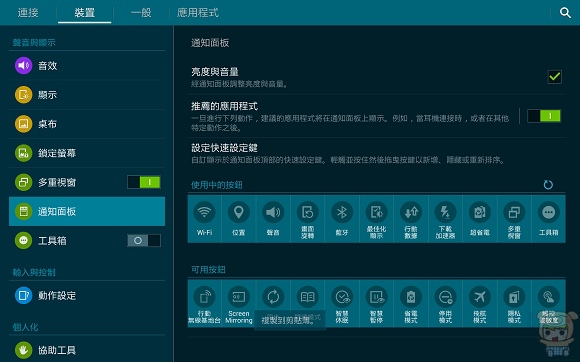Select the 飛航模式 airplane mode button
The height and width of the screenshot is (362, 580).
tap(480, 304)
